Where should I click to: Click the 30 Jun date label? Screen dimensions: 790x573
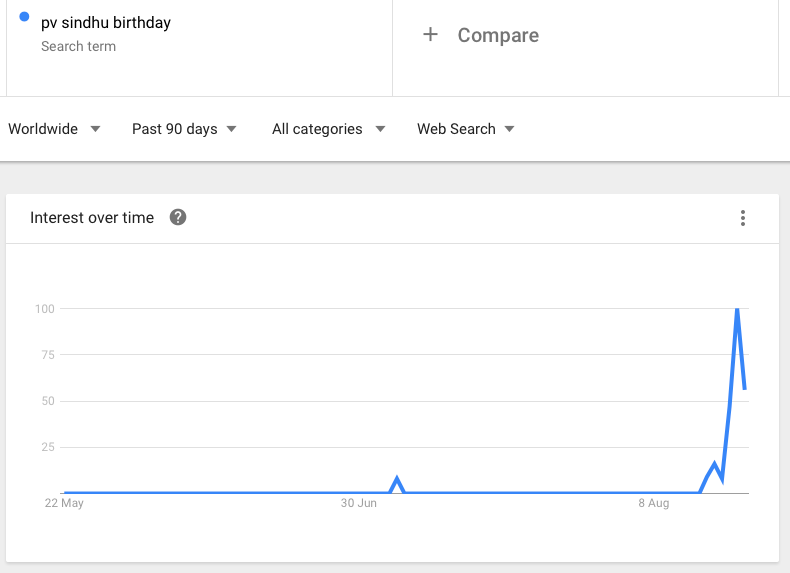point(358,503)
